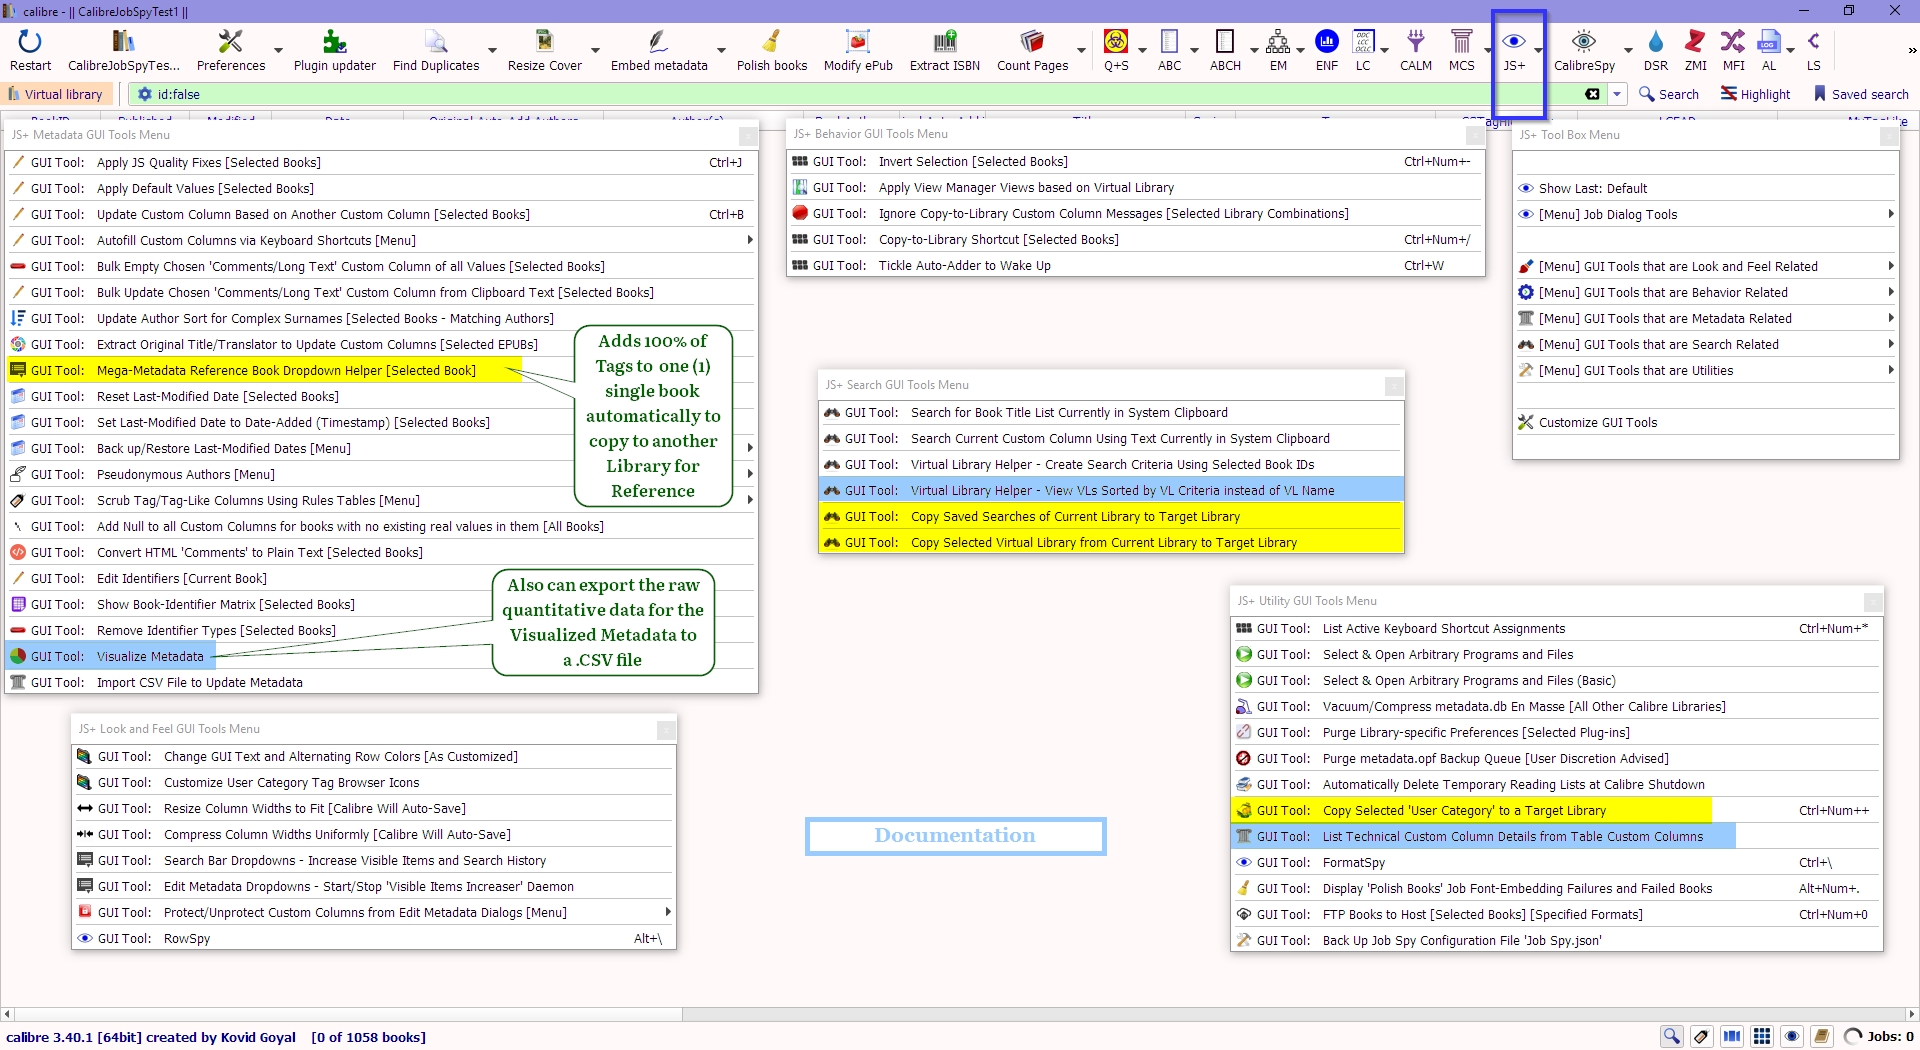Click the Restart toolbar icon
This screenshot has width=1920, height=1050.
pyautogui.click(x=30, y=50)
